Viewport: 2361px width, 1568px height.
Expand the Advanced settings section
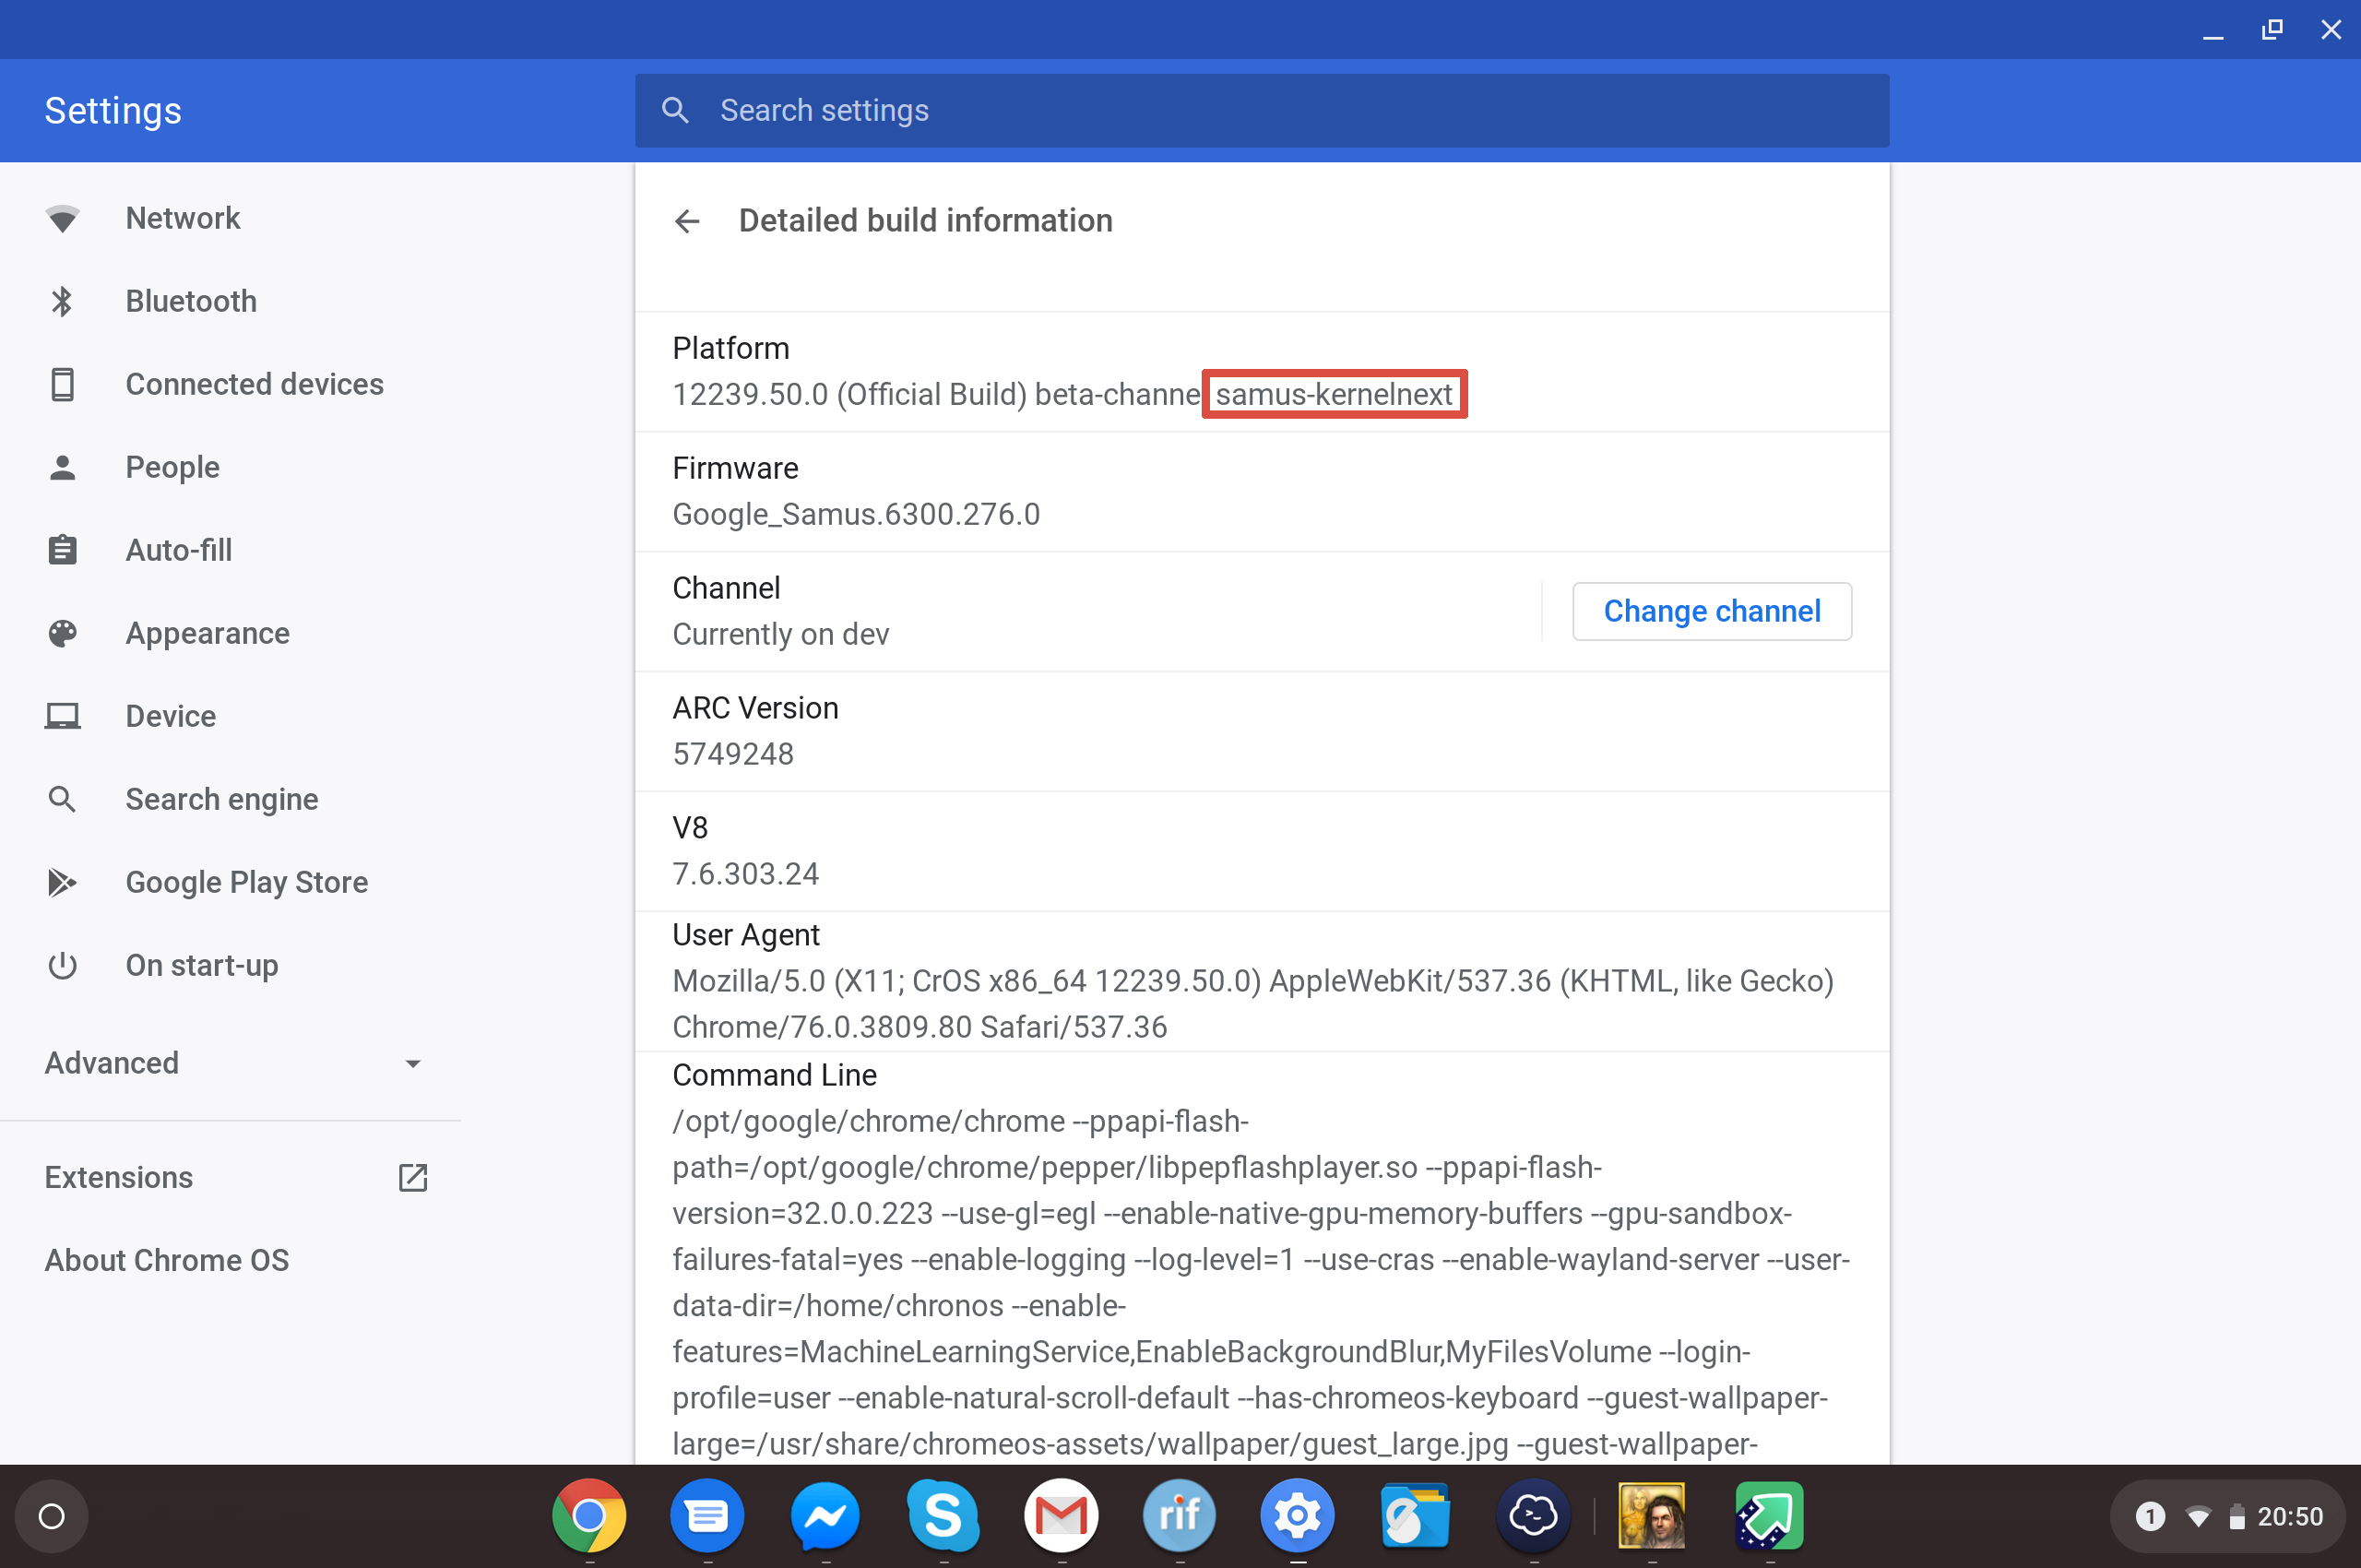tap(112, 1063)
